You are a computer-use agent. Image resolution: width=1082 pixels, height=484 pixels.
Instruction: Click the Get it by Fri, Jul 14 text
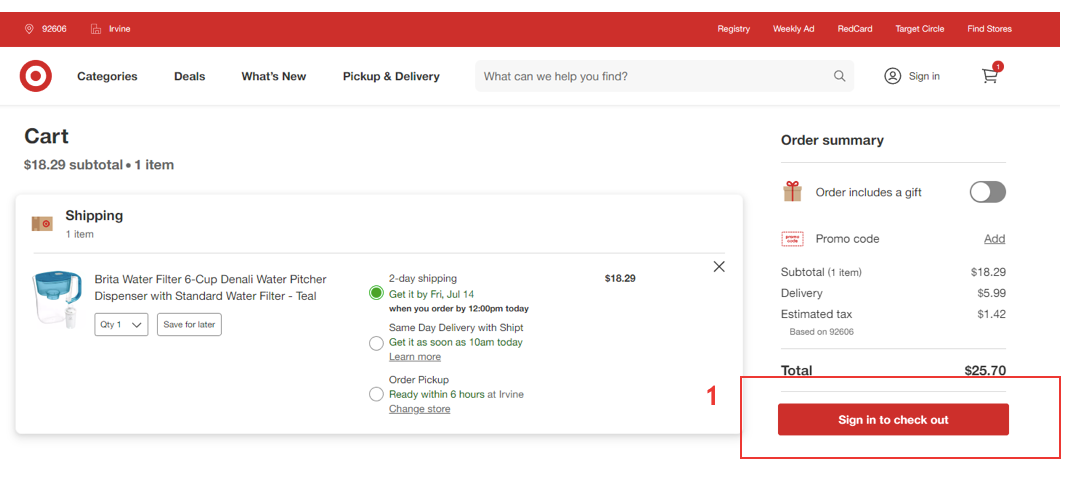click(431, 294)
